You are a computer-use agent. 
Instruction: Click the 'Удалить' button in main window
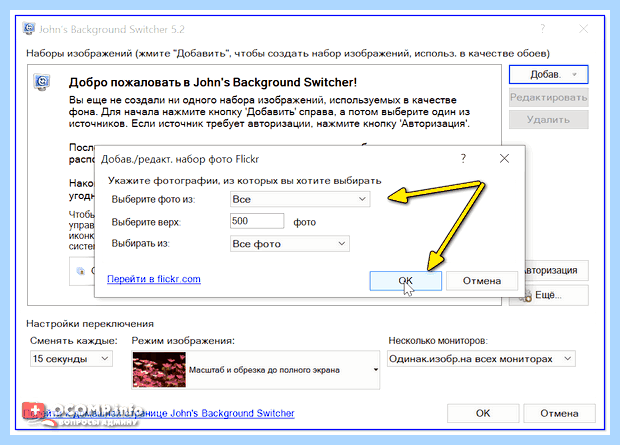coord(548,119)
